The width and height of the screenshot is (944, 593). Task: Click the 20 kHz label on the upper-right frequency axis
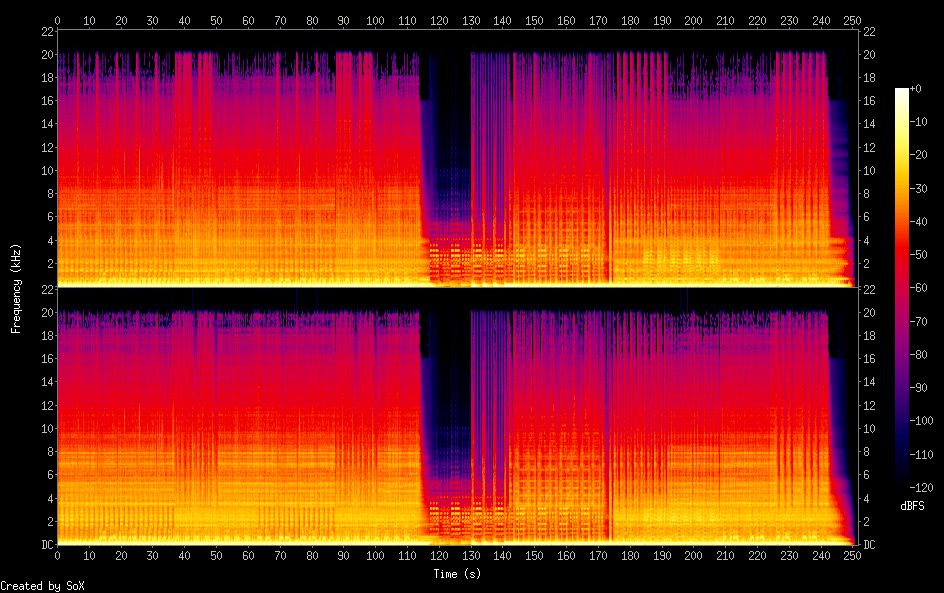click(870, 54)
